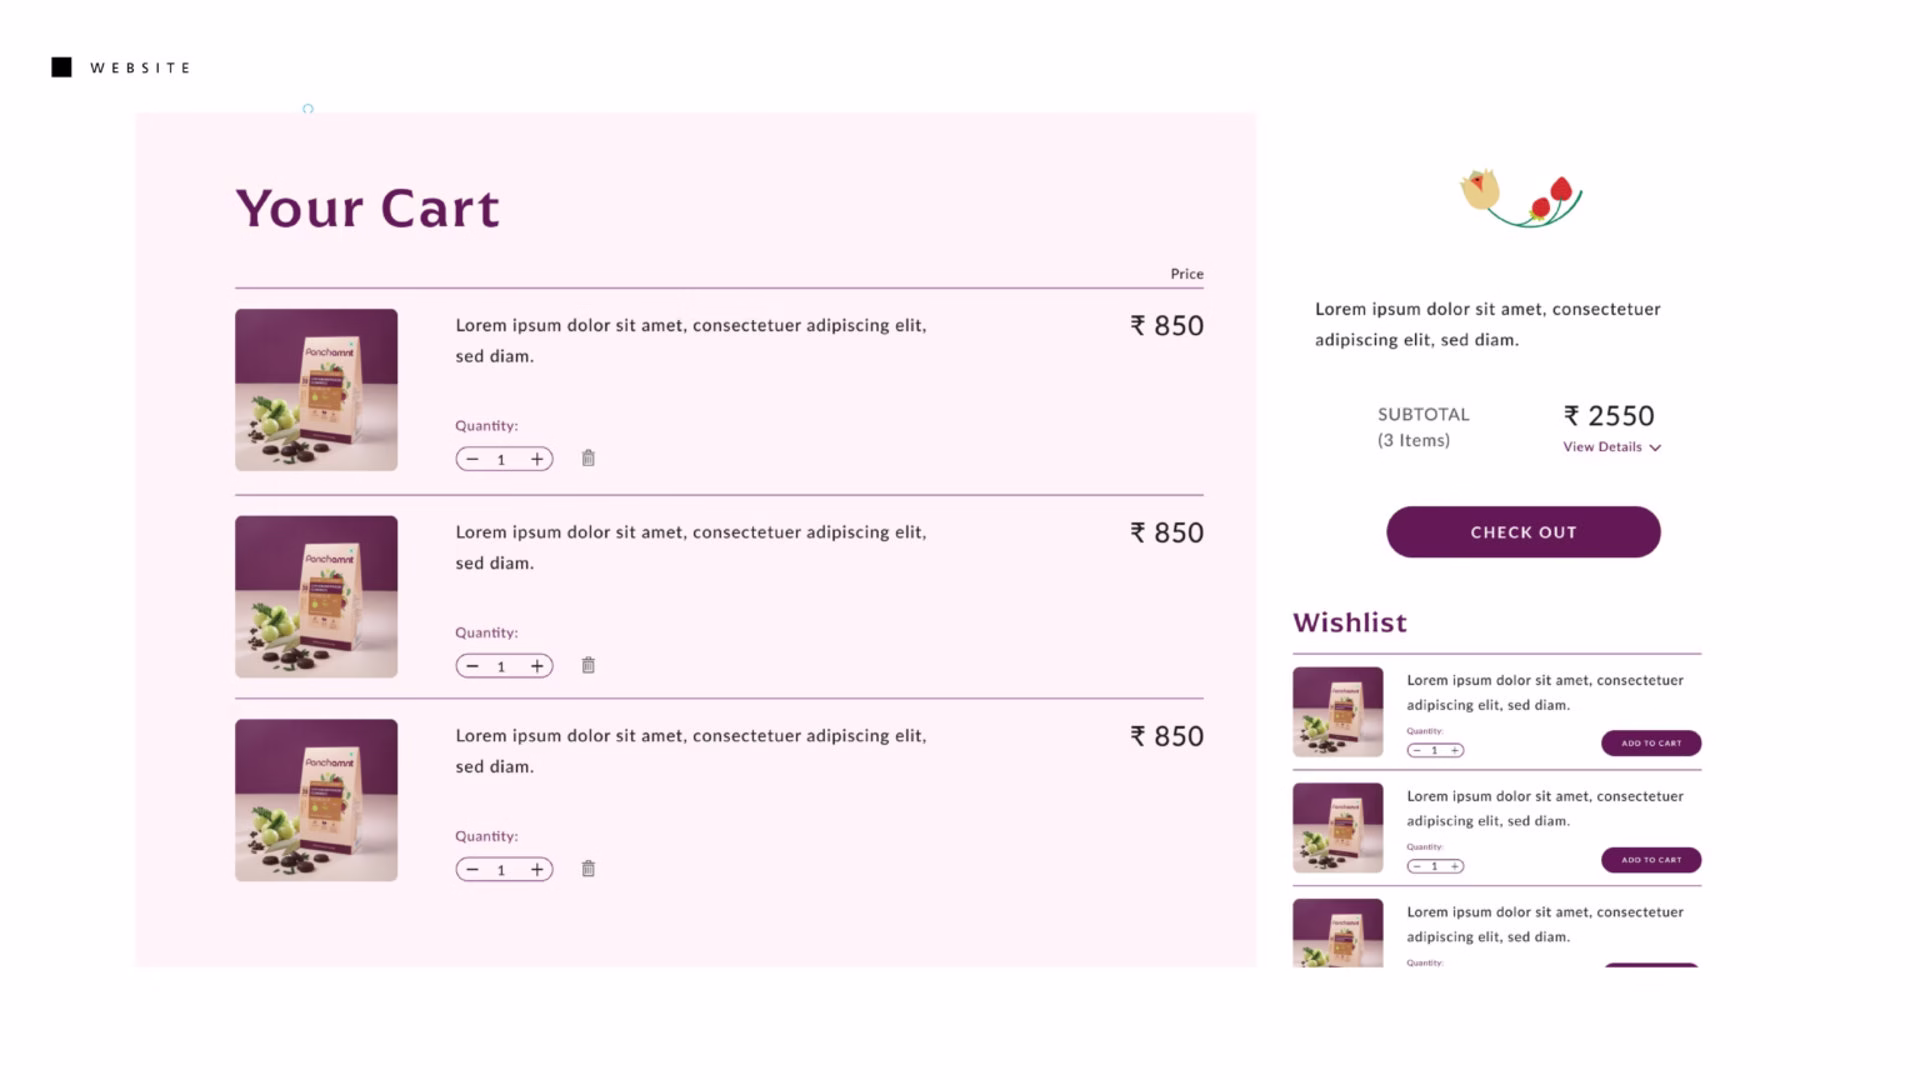Open the first cart product thumbnail
The image size is (1920, 1080).
click(316, 390)
